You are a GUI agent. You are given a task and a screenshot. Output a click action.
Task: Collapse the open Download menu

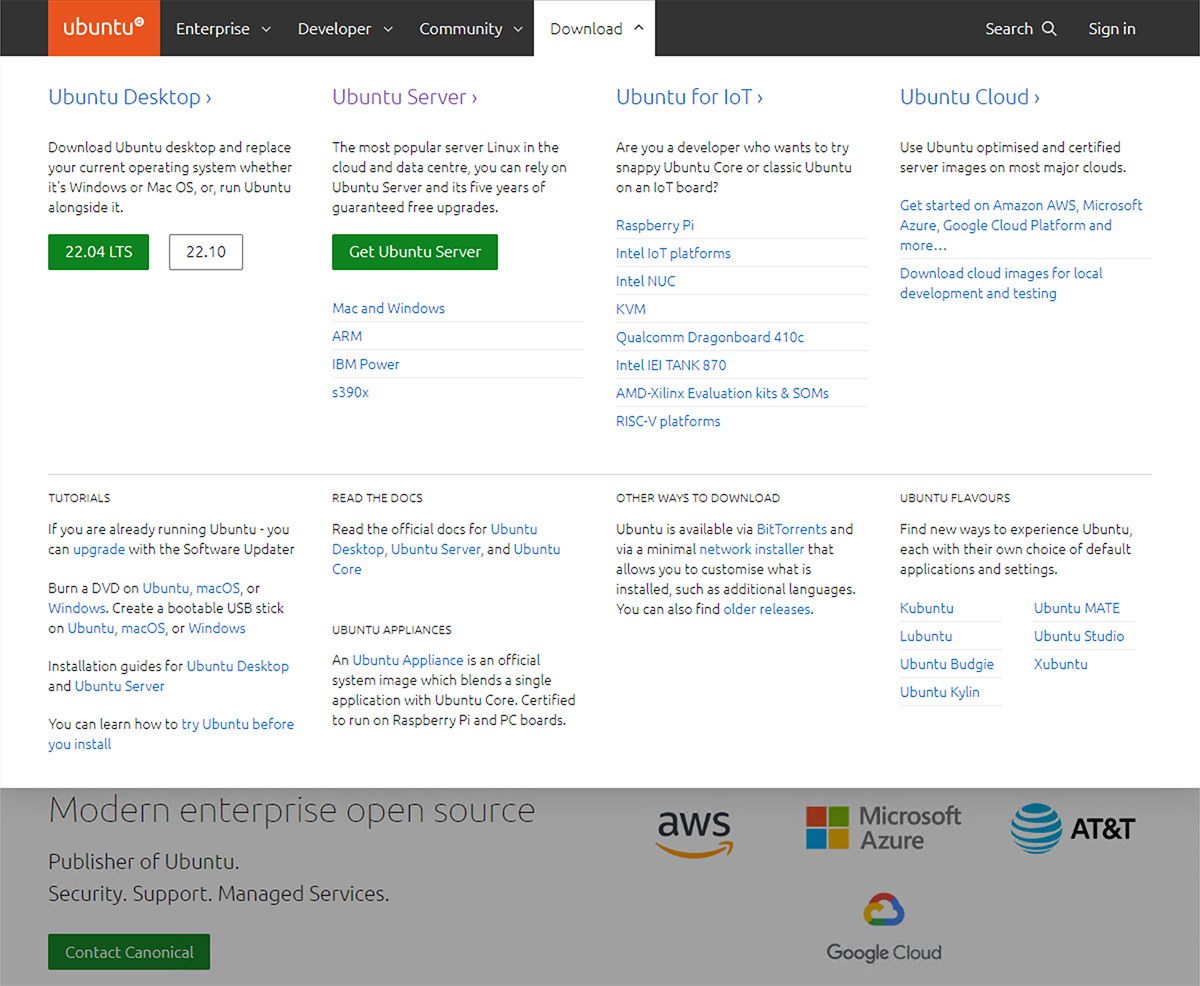595,29
